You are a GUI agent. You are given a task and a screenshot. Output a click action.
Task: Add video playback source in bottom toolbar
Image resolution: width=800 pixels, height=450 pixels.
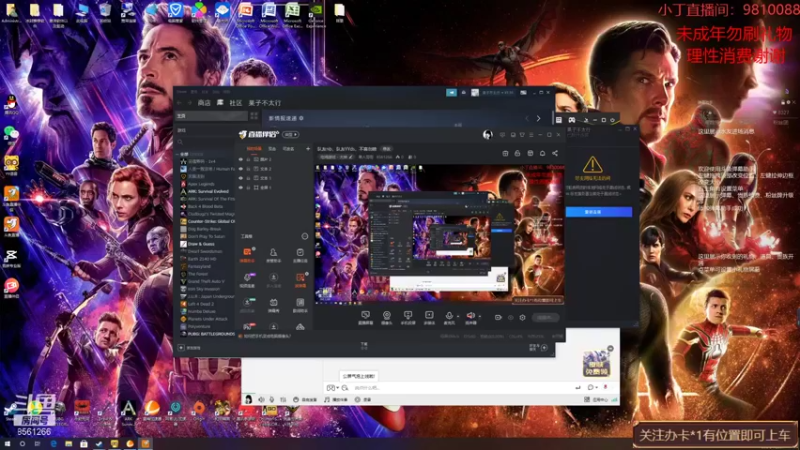[x=429, y=317]
